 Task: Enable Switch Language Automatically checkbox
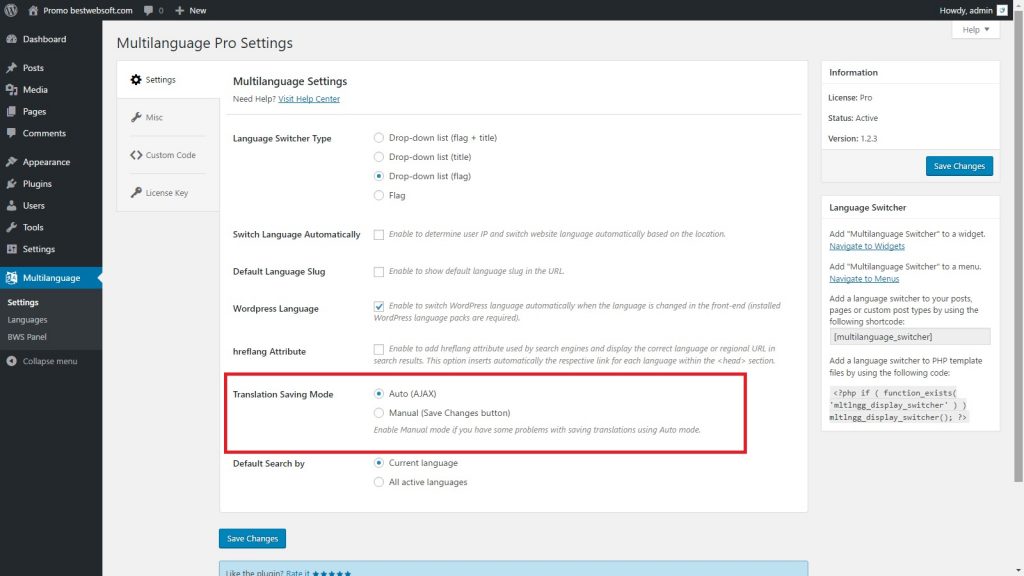(379, 234)
